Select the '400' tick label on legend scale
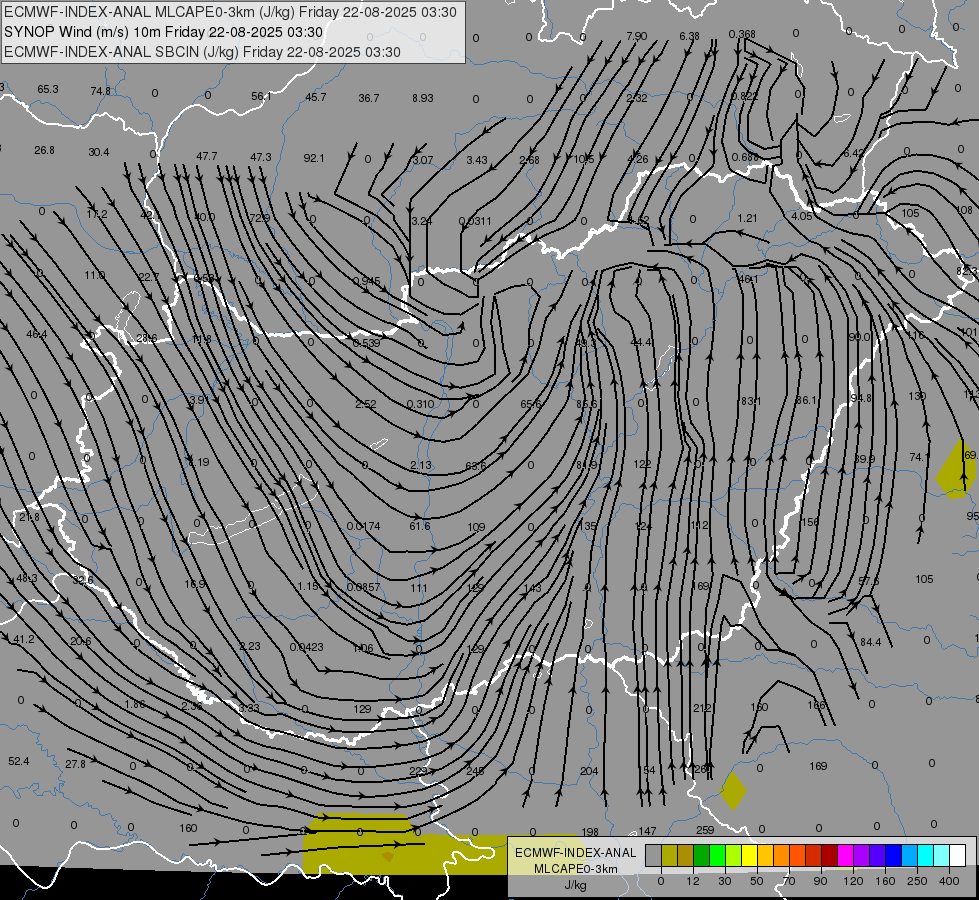The width and height of the screenshot is (979, 900). (949, 881)
